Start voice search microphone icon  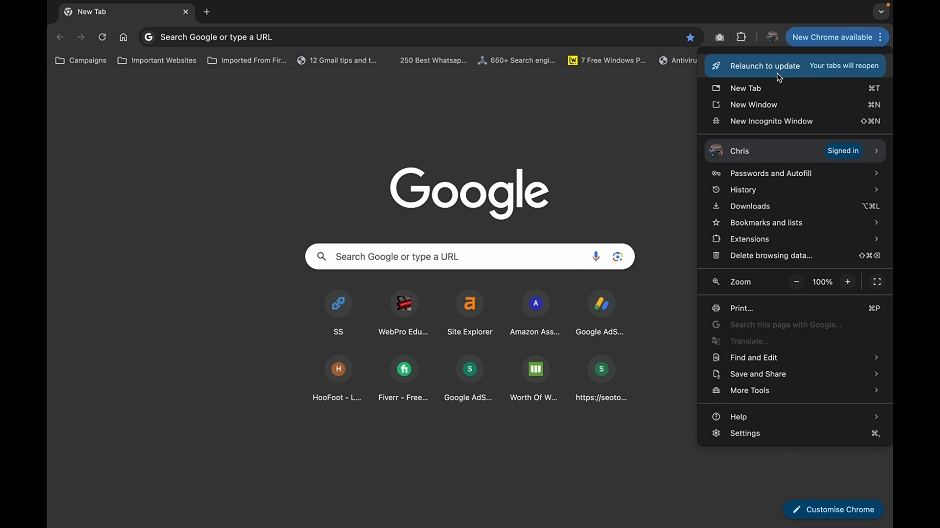pos(596,257)
